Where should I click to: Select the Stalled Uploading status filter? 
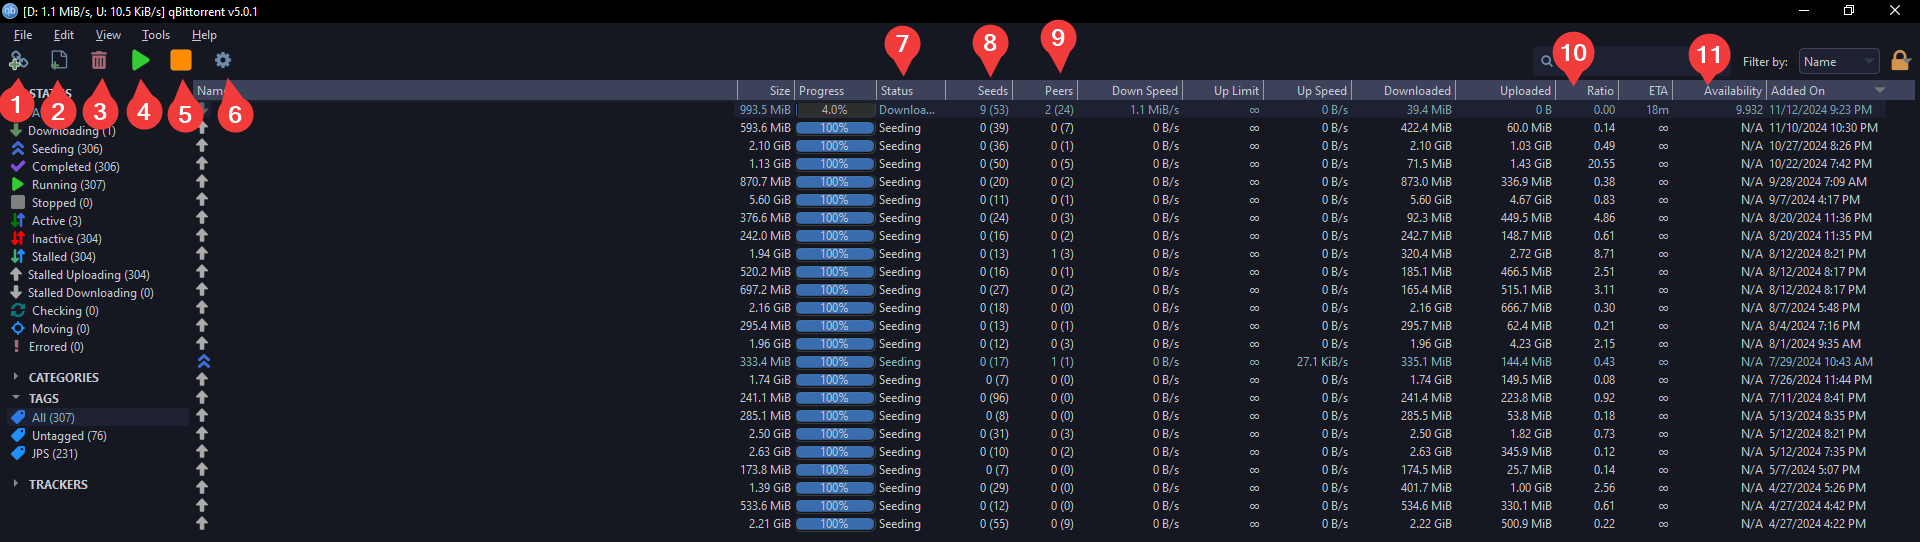[88, 275]
